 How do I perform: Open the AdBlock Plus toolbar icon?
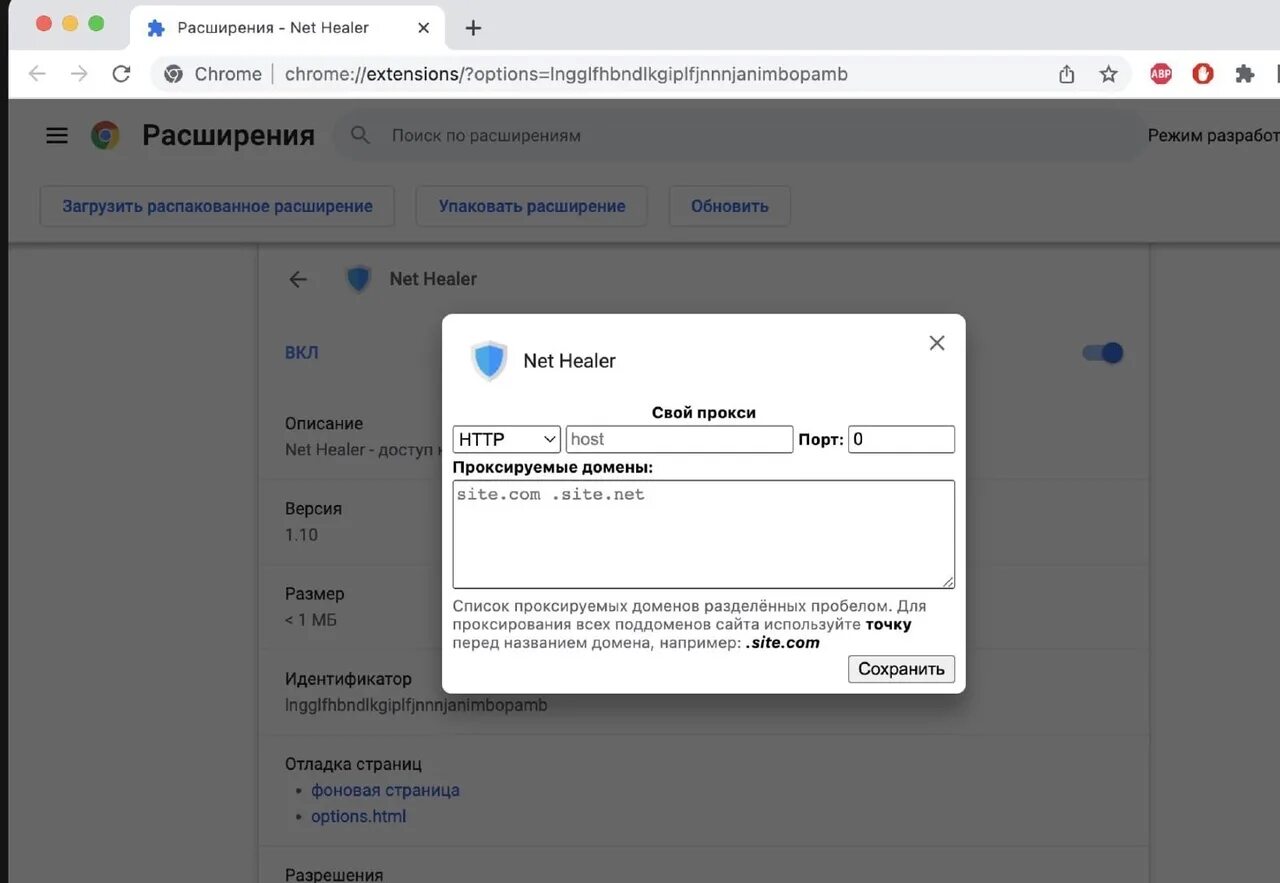tap(1160, 73)
